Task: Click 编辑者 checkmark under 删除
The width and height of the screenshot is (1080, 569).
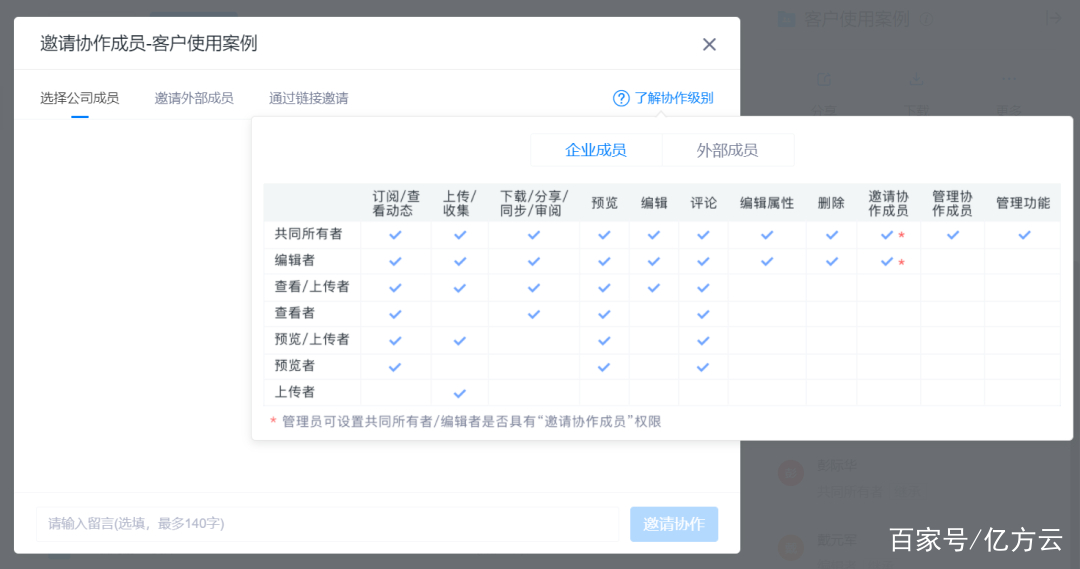Action: (x=832, y=262)
